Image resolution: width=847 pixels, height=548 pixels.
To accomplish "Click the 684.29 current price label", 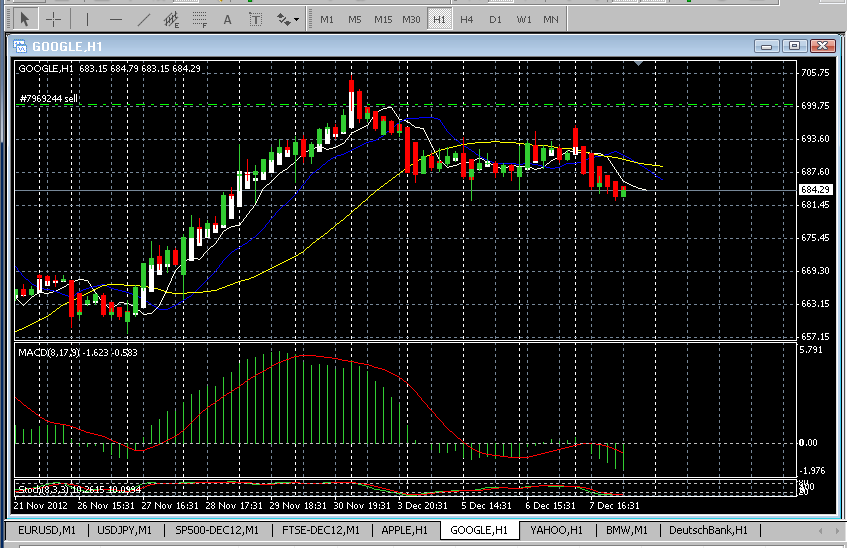I will click(x=816, y=190).
